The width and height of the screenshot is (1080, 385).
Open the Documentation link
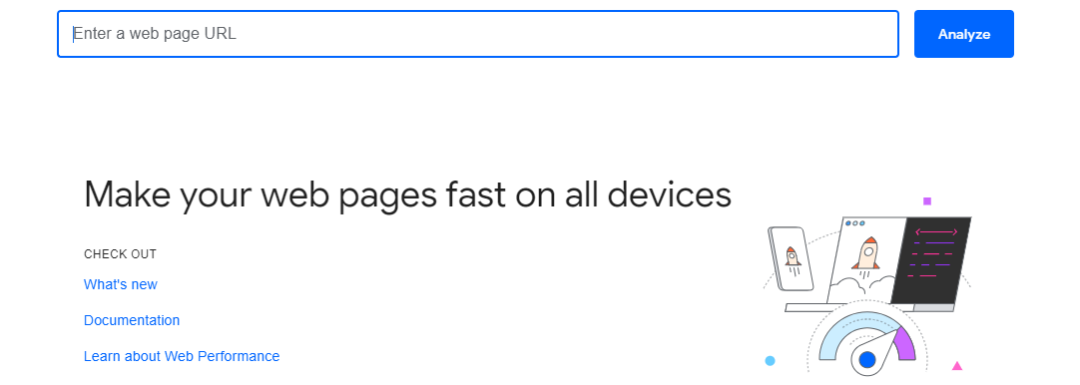point(132,320)
